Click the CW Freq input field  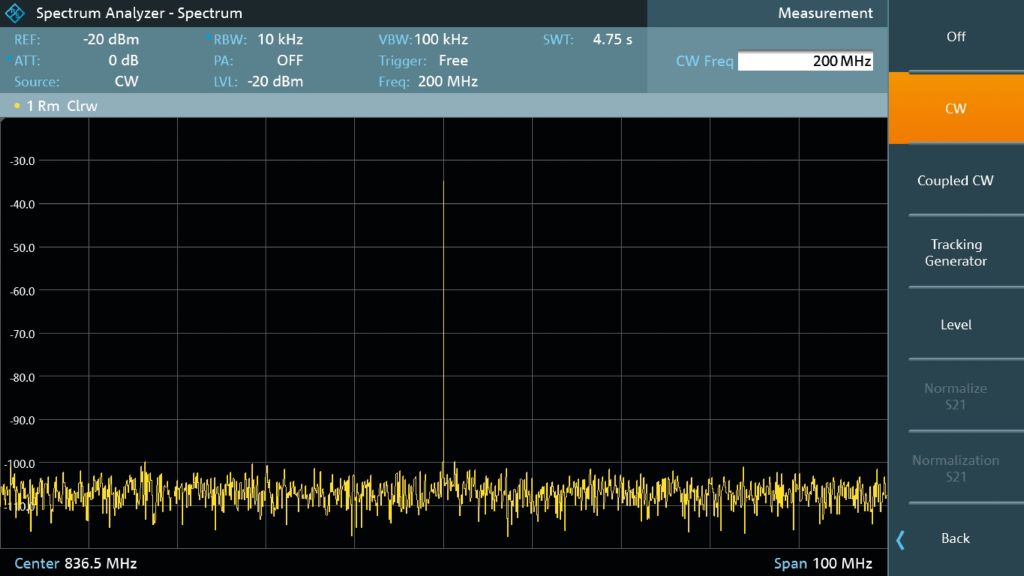[x=805, y=61]
